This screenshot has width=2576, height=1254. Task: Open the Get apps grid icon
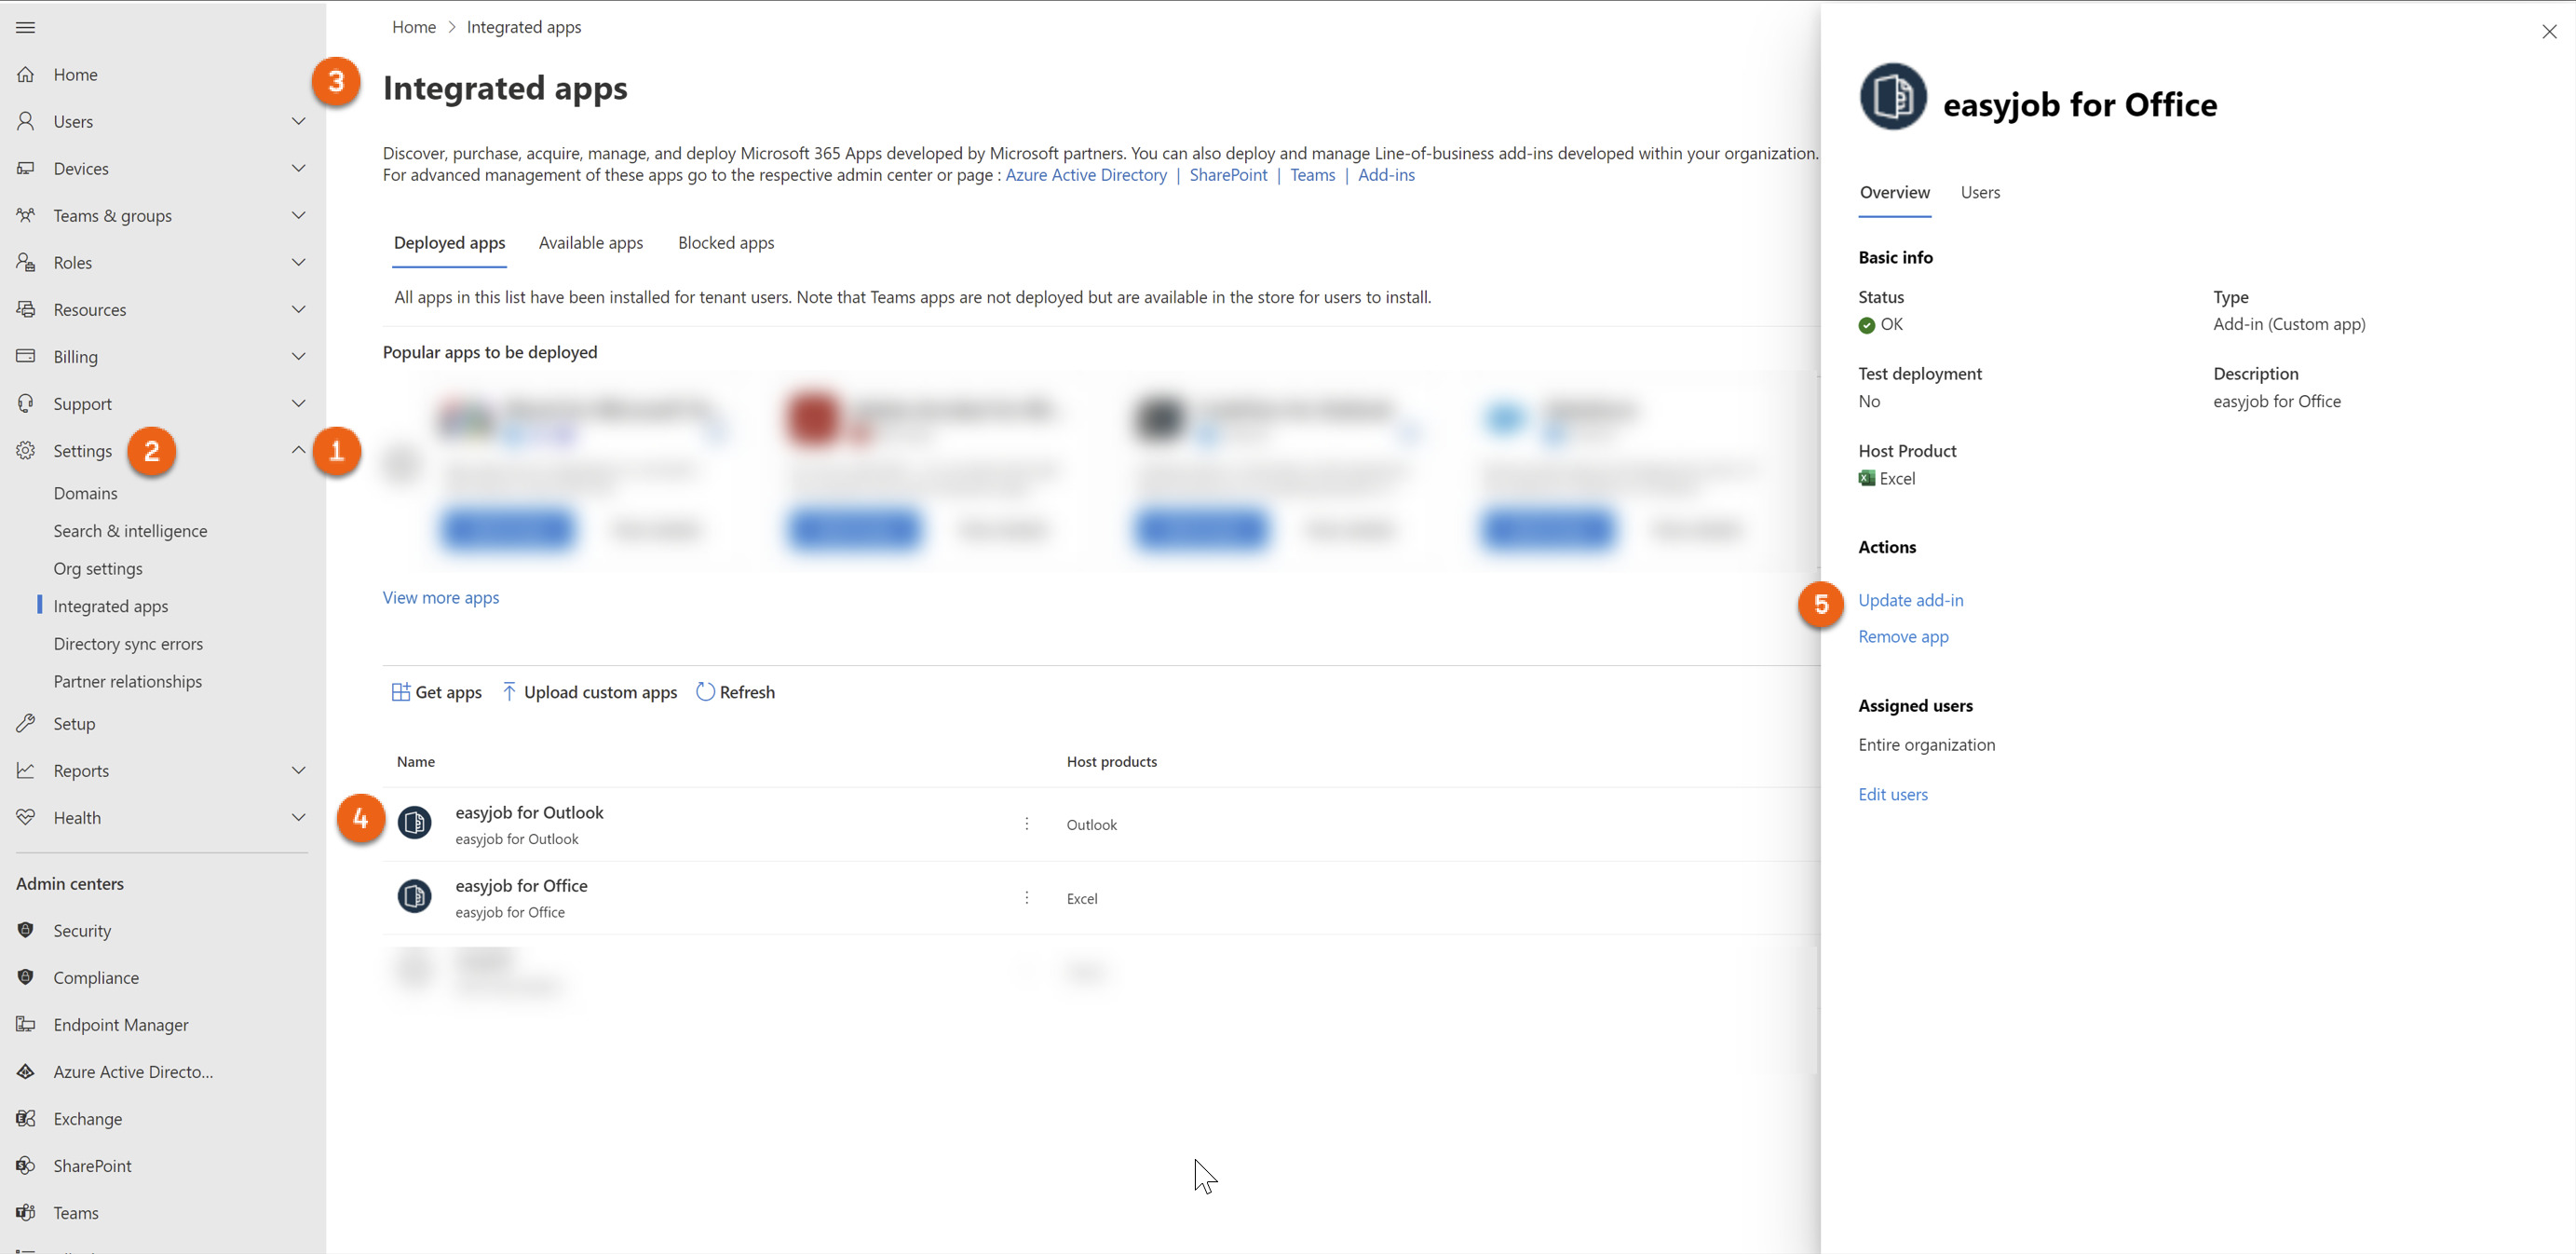click(x=400, y=692)
